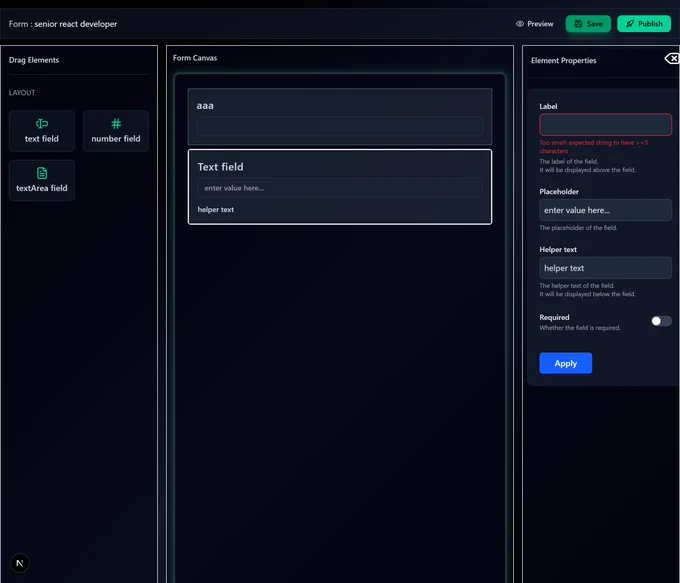Toggle the Required switch
680x583 pixels.
661,321
